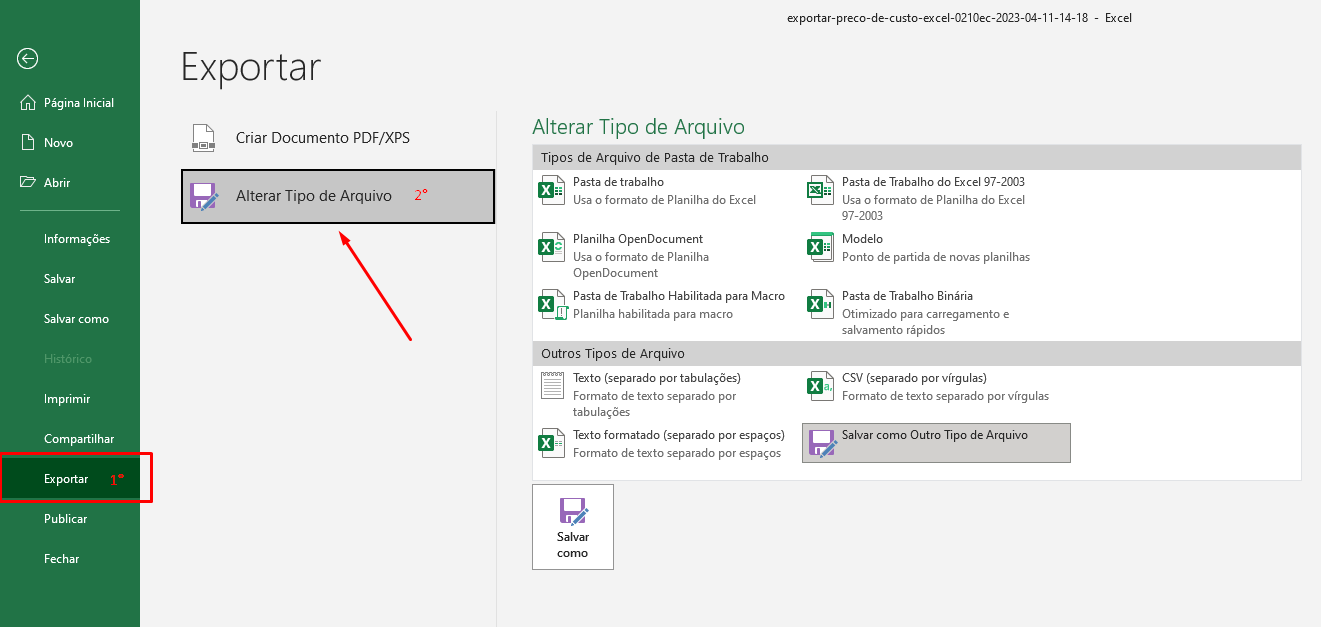This screenshot has height=627, width=1321.
Task: Click the Pasta de Trabalho Binária icon
Action: pos(821,304)
